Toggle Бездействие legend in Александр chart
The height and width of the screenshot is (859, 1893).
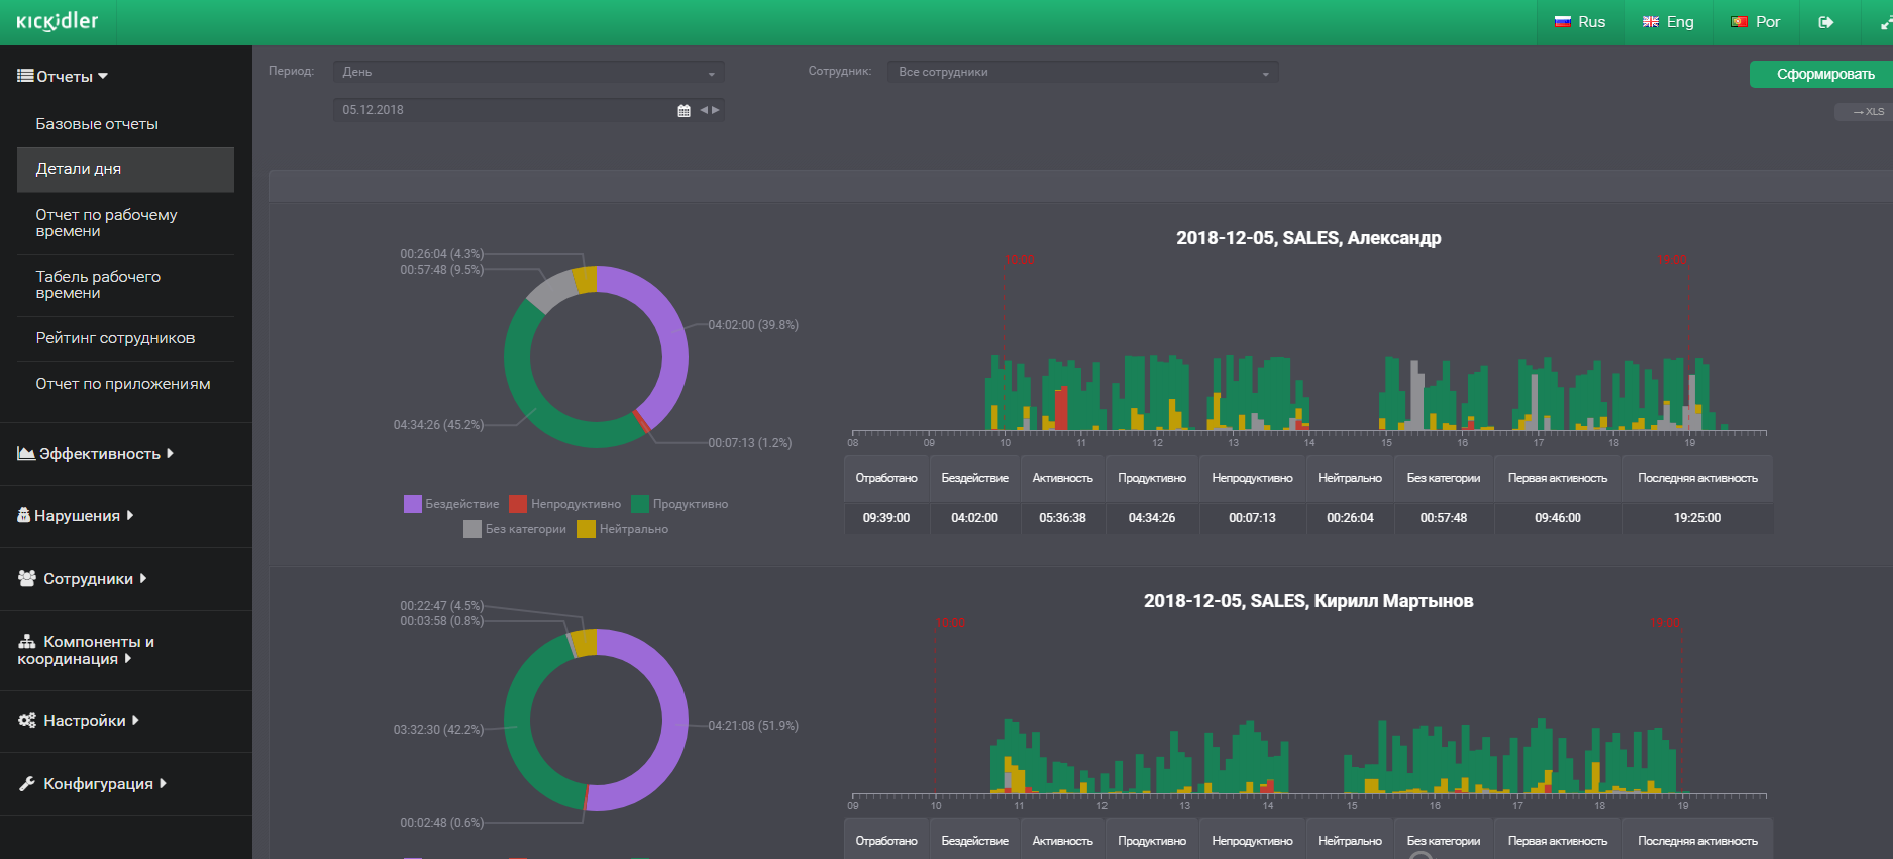(x=451, y=504)
